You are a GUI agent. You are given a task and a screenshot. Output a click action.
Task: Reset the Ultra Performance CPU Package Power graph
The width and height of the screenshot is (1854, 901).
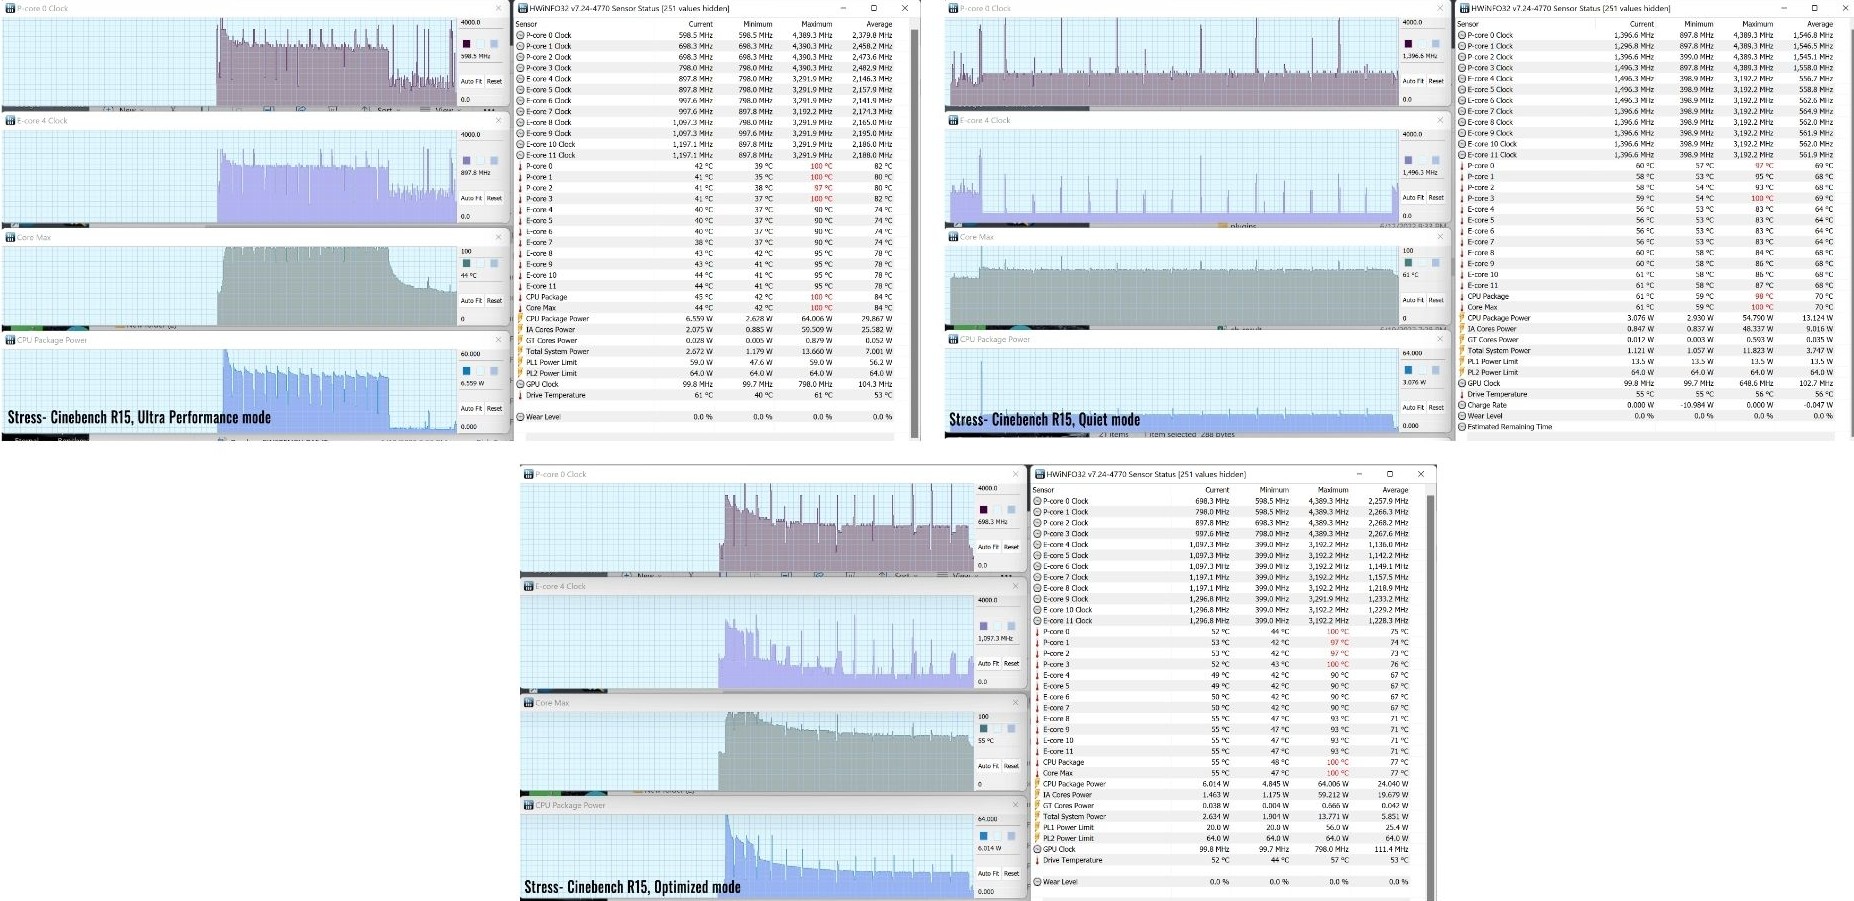pyautogui.click(x=494, y=408)
